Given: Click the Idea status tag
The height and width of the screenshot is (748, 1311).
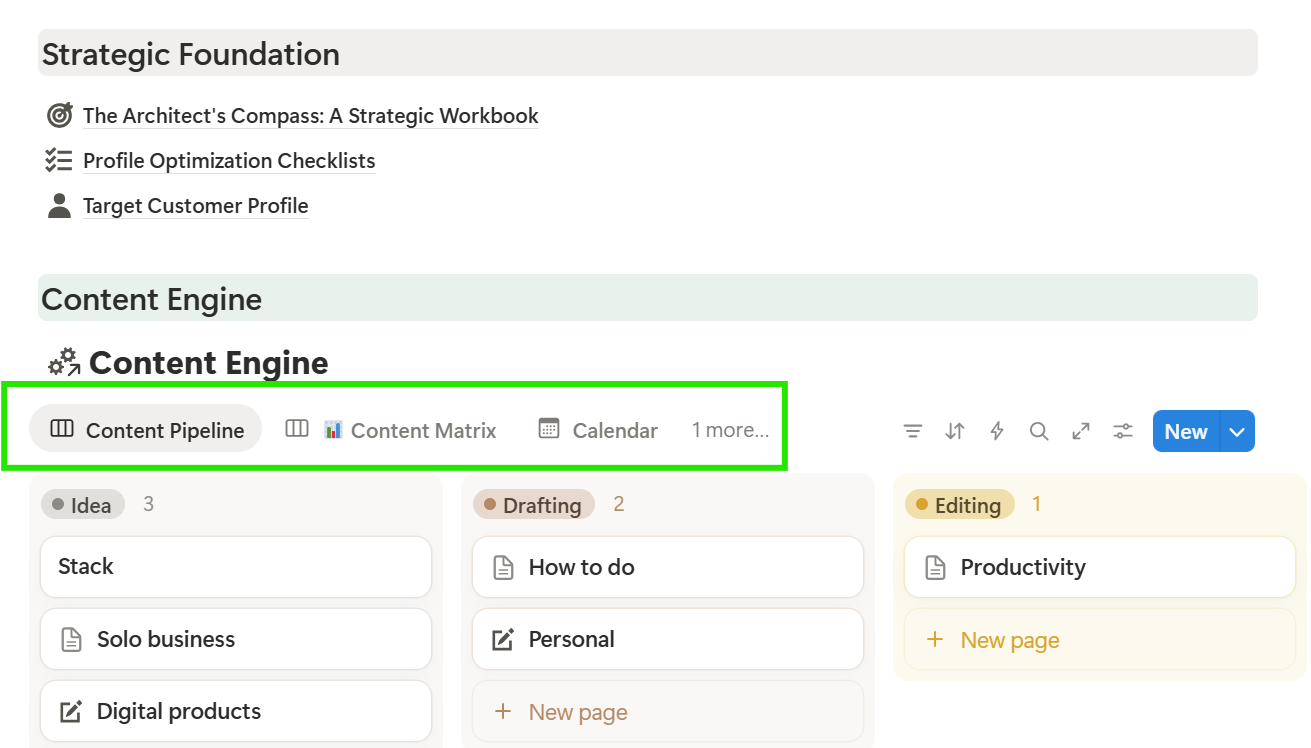Looking at the screenshot, I should 83,505.
